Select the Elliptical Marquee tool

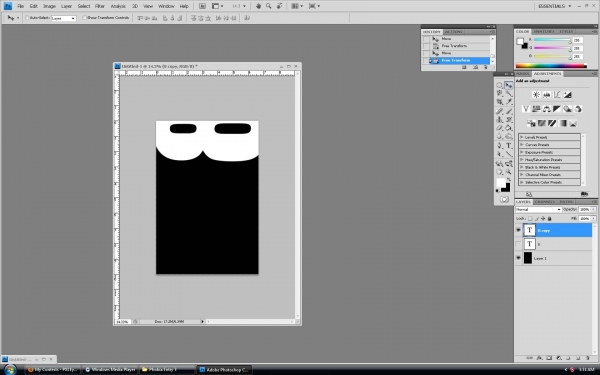click(x=499, y=85)
